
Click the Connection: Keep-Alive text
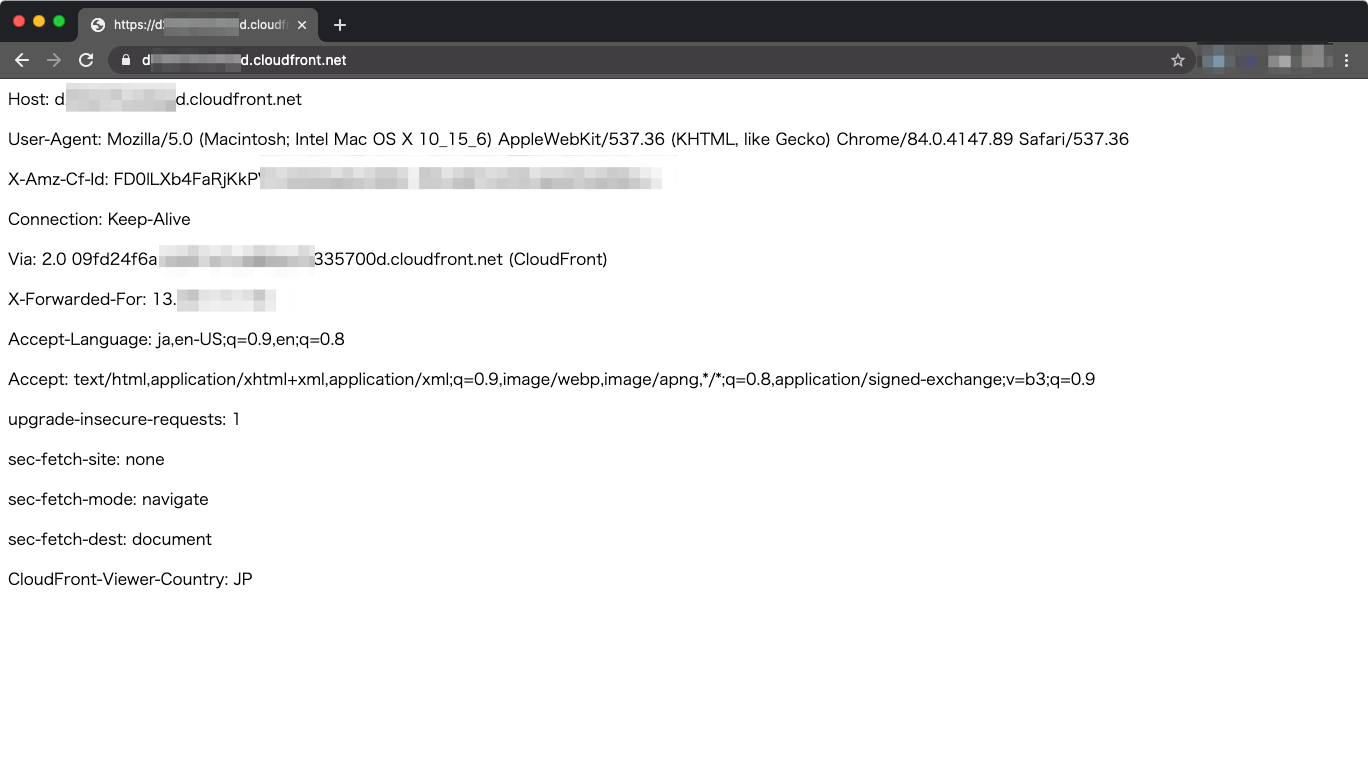tap(99, 219)
